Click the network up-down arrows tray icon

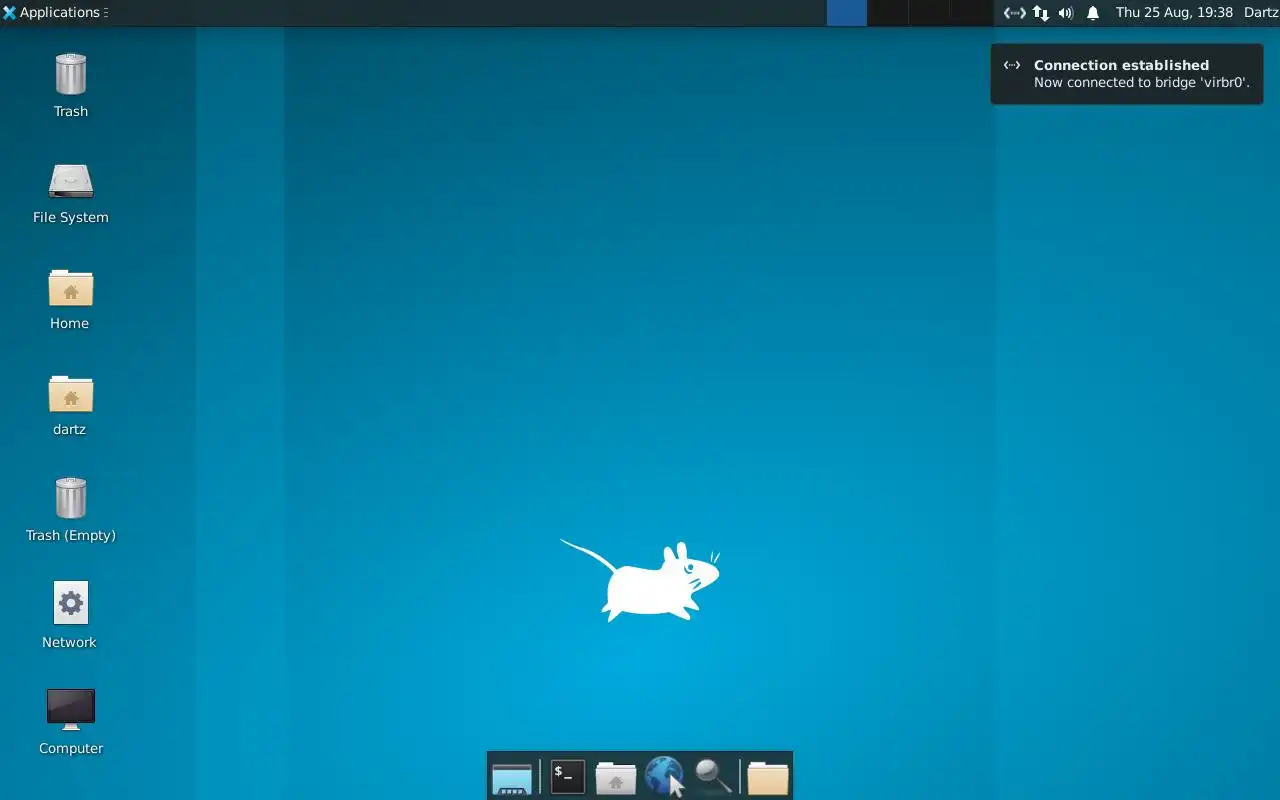[x=1041, y=13]
